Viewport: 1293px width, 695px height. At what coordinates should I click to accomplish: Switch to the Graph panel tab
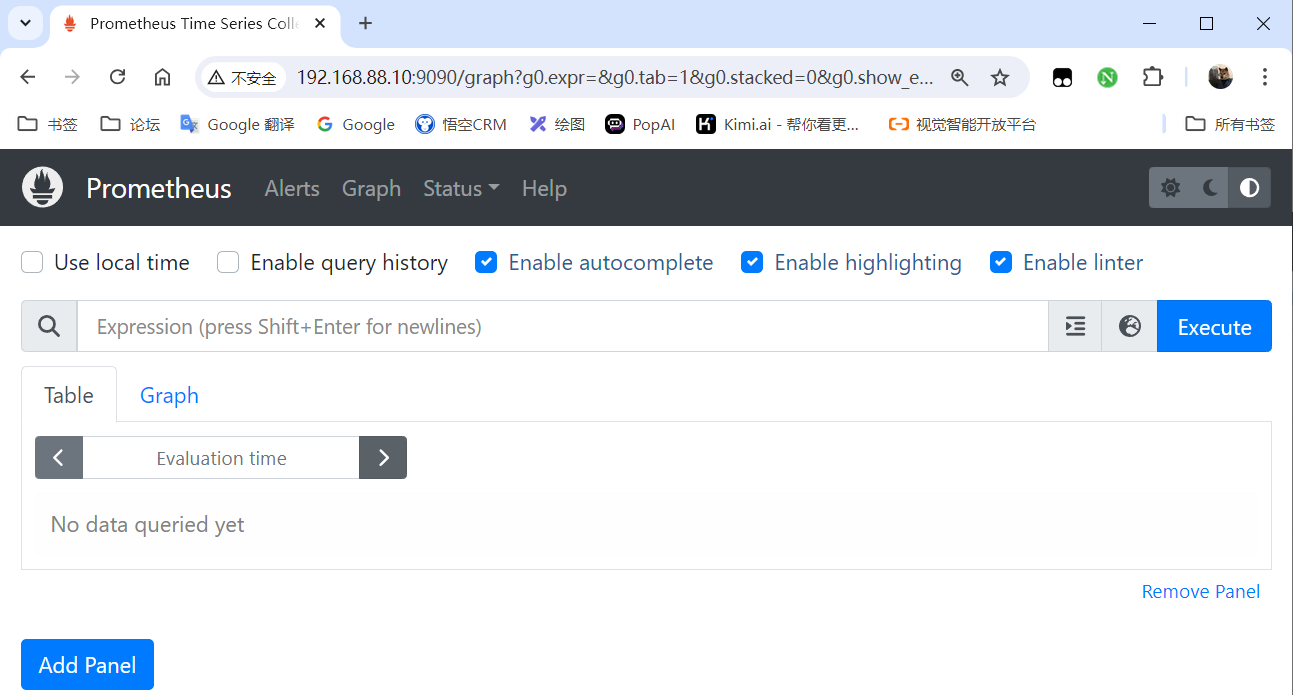coord(169,395)
